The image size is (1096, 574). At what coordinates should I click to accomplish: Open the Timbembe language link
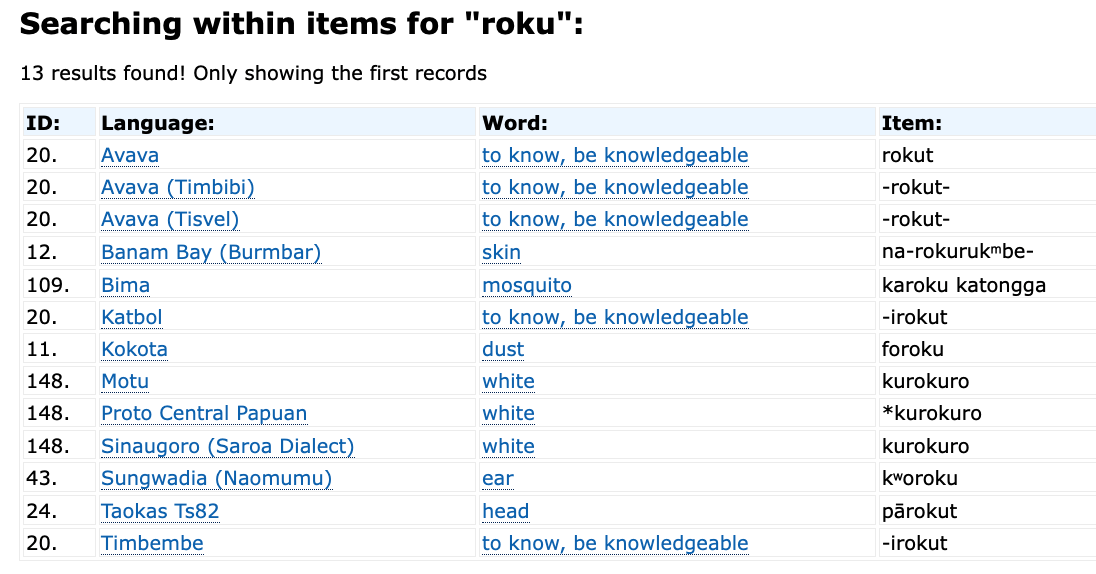coord(152,544)
